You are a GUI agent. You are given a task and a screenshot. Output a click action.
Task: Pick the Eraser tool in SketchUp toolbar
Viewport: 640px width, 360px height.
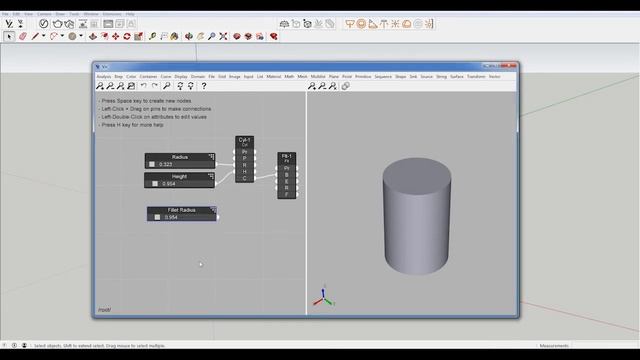[x=22, y=37]
